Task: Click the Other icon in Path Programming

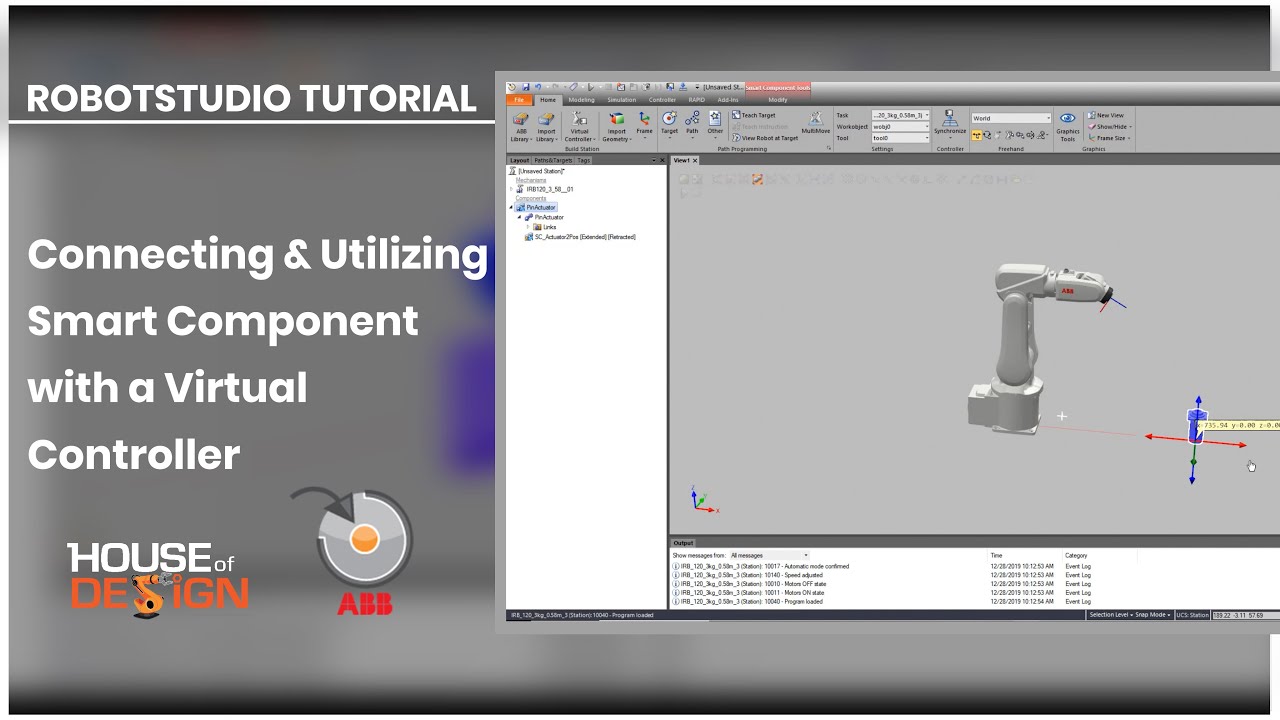Action: (715, 119)
